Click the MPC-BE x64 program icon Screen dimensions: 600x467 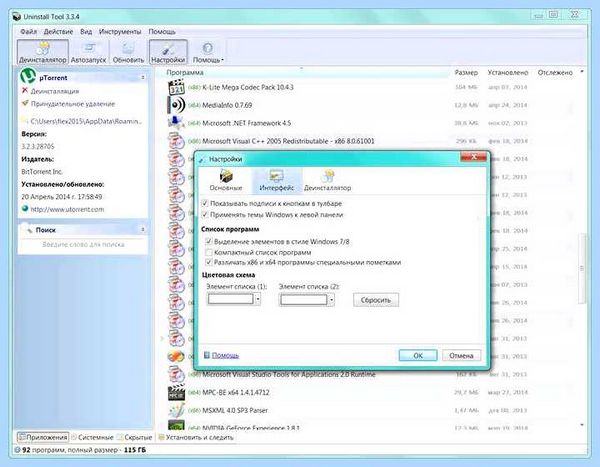point(176,392)
